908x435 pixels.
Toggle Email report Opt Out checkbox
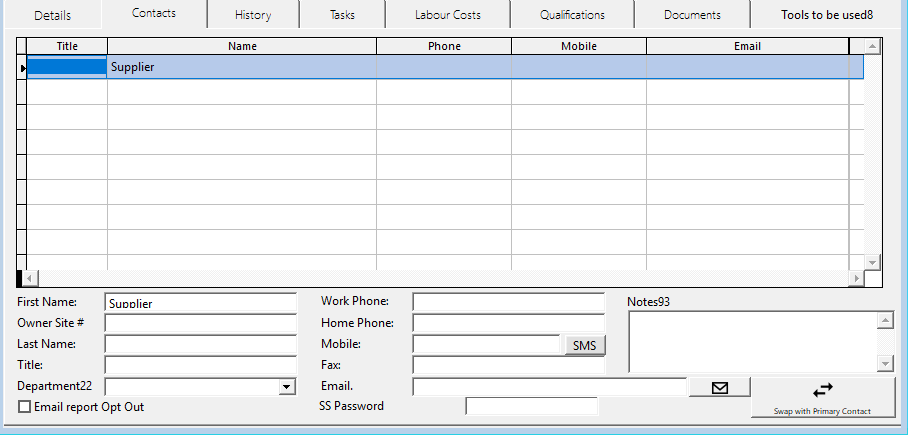25,407
